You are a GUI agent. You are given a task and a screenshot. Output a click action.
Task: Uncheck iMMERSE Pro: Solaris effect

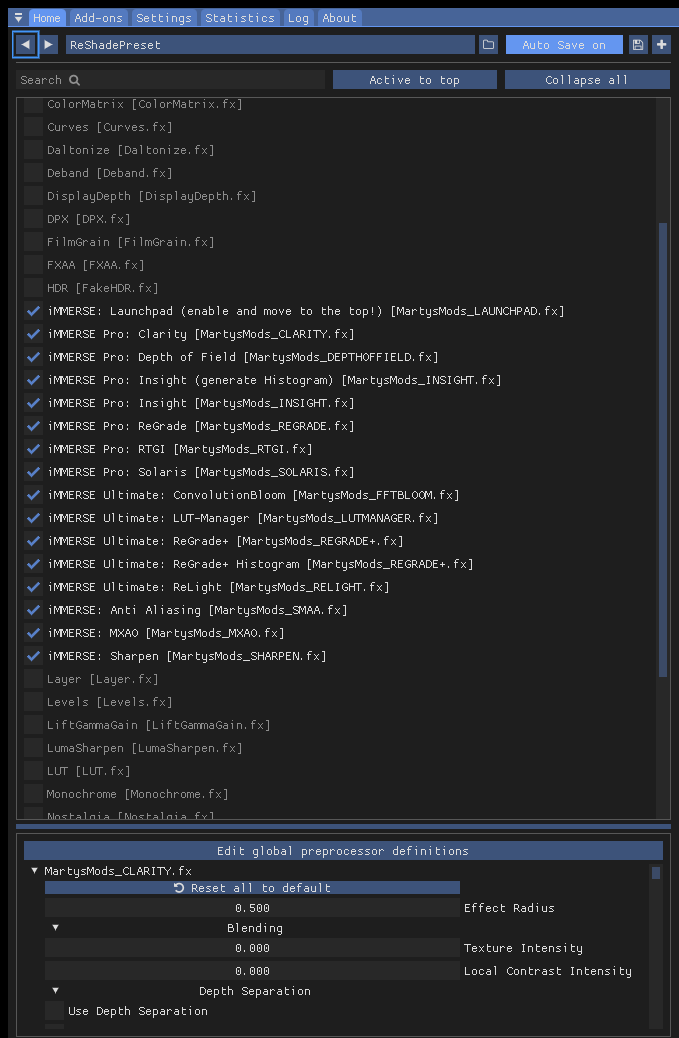(33, 472)
